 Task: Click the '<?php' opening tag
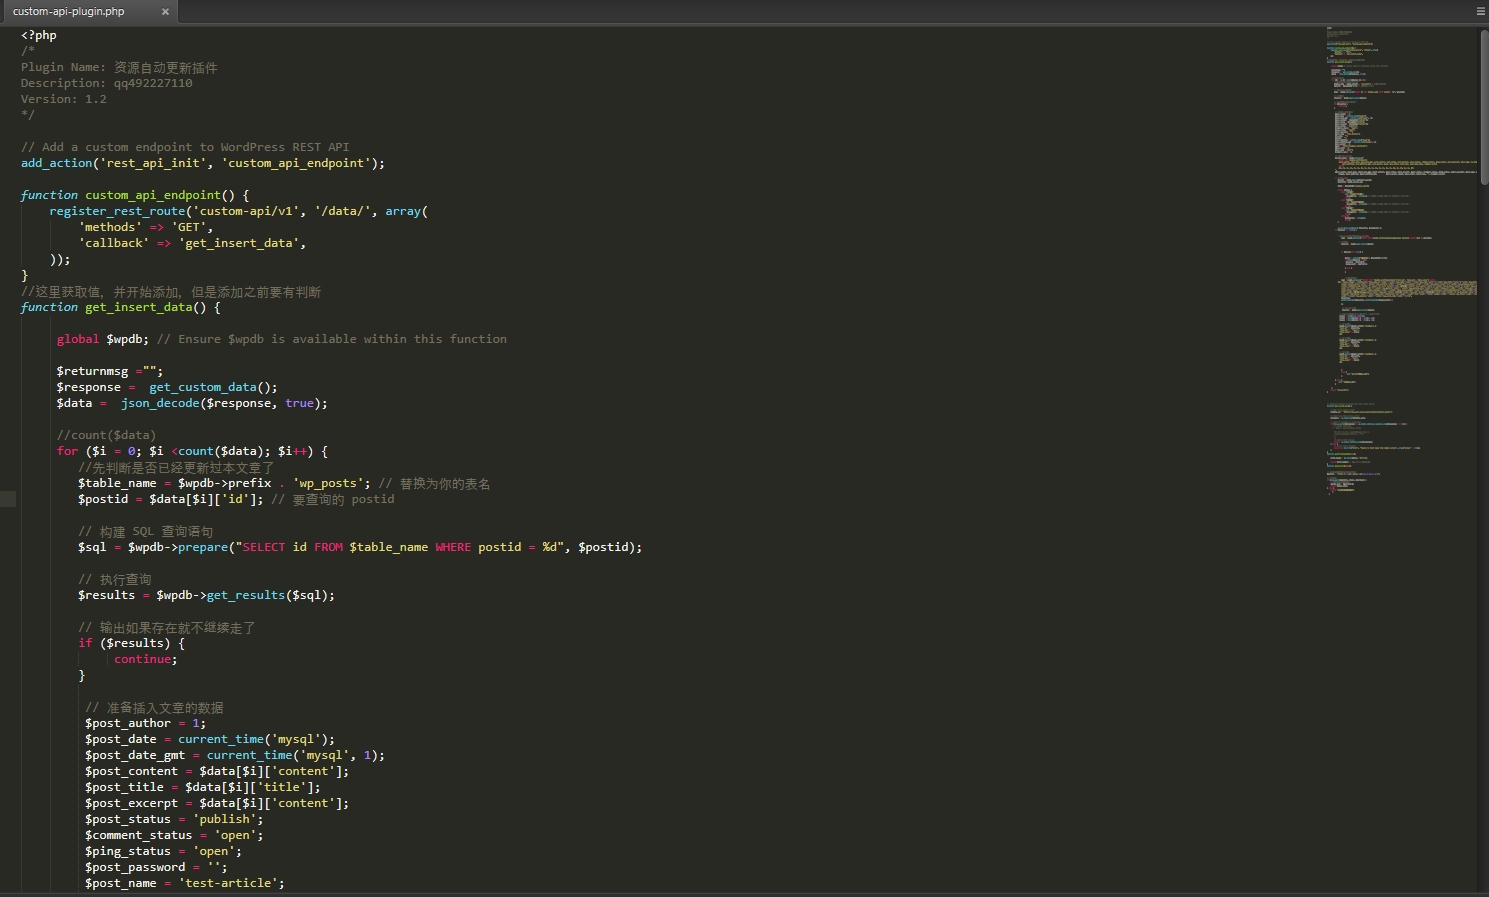(x=39, y=35)
